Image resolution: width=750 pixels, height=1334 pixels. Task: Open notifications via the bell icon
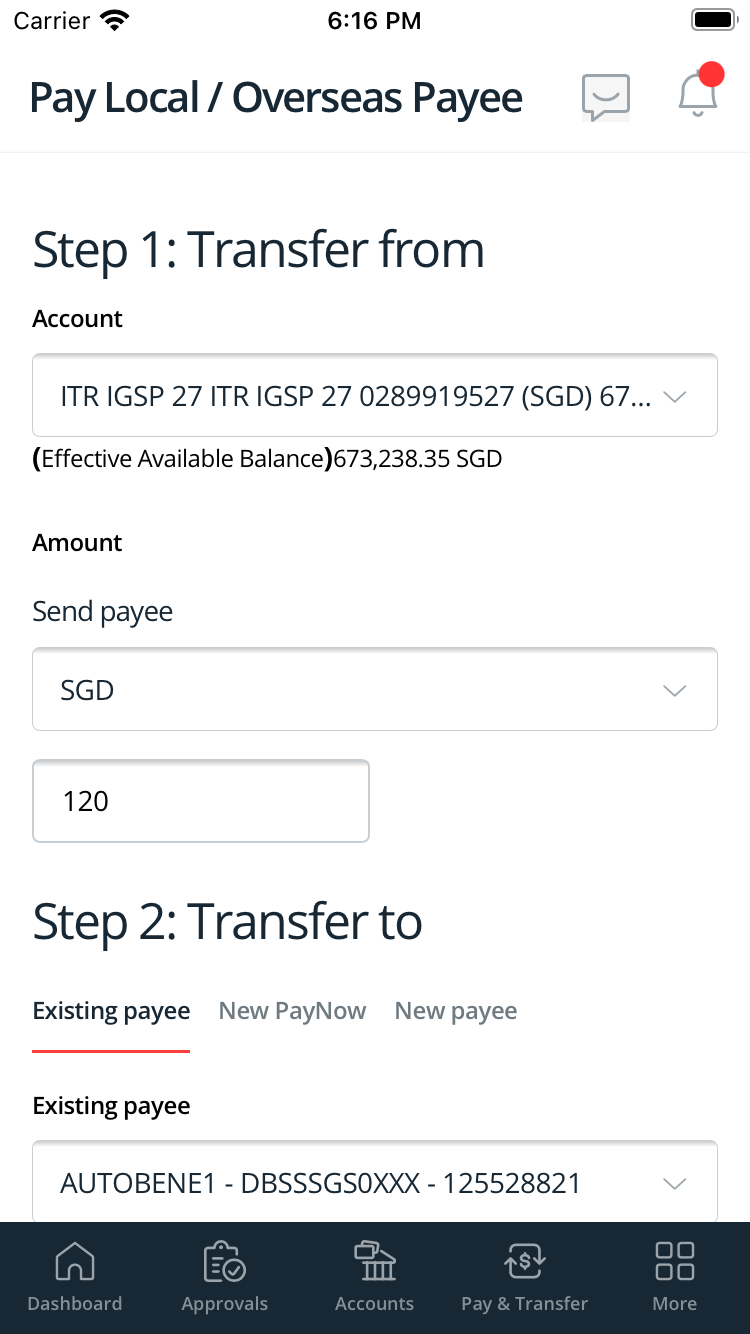click(x=697, y=97)
